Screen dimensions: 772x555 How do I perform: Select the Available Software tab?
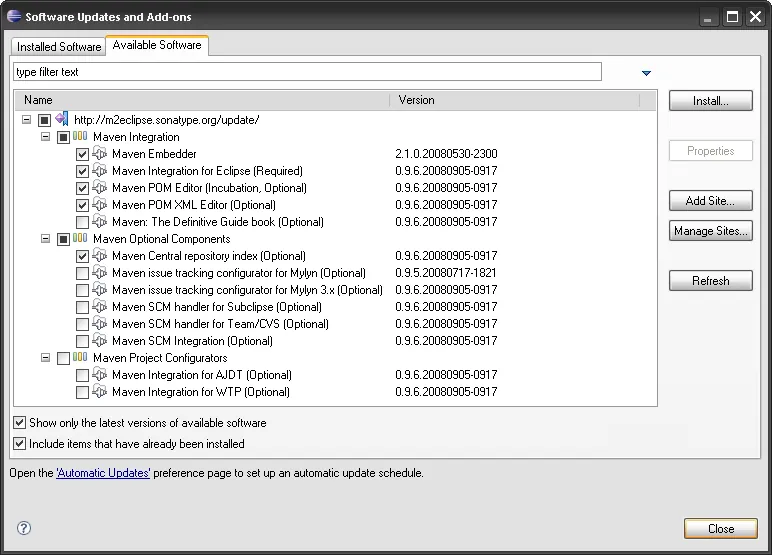[x=157, y=45]
